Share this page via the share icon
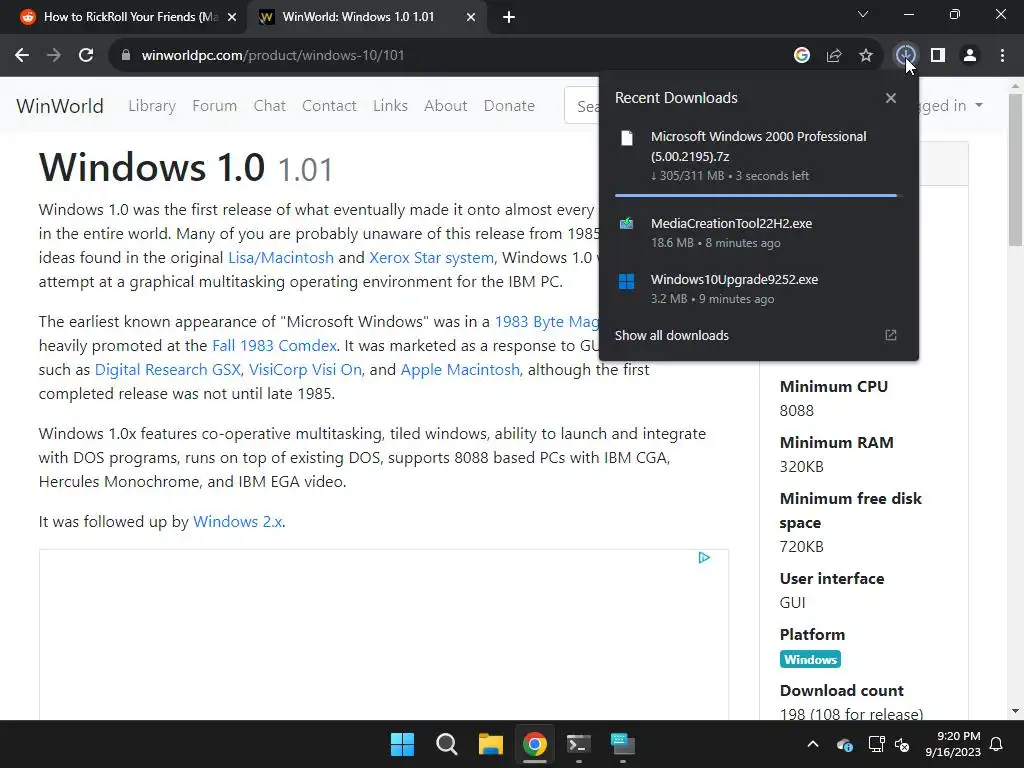 tap(834, 56)
